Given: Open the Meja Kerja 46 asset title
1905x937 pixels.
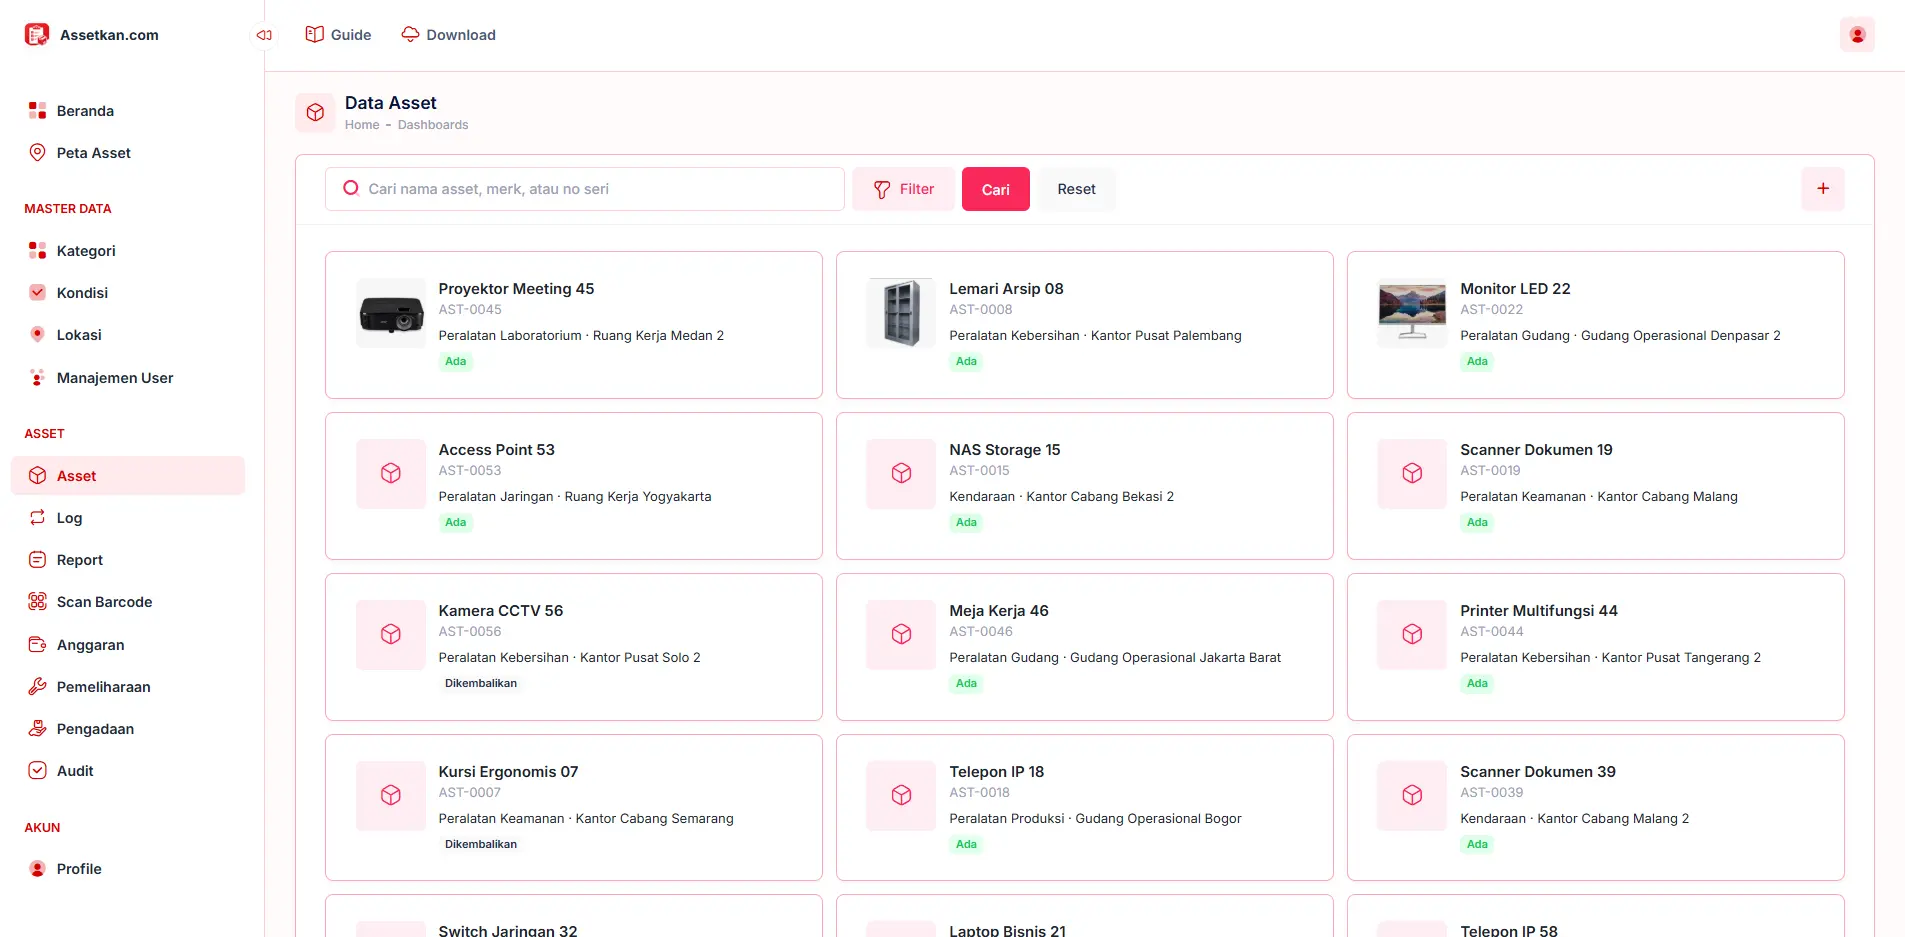Looking at the screenshot, I should [x=999, y=611].
